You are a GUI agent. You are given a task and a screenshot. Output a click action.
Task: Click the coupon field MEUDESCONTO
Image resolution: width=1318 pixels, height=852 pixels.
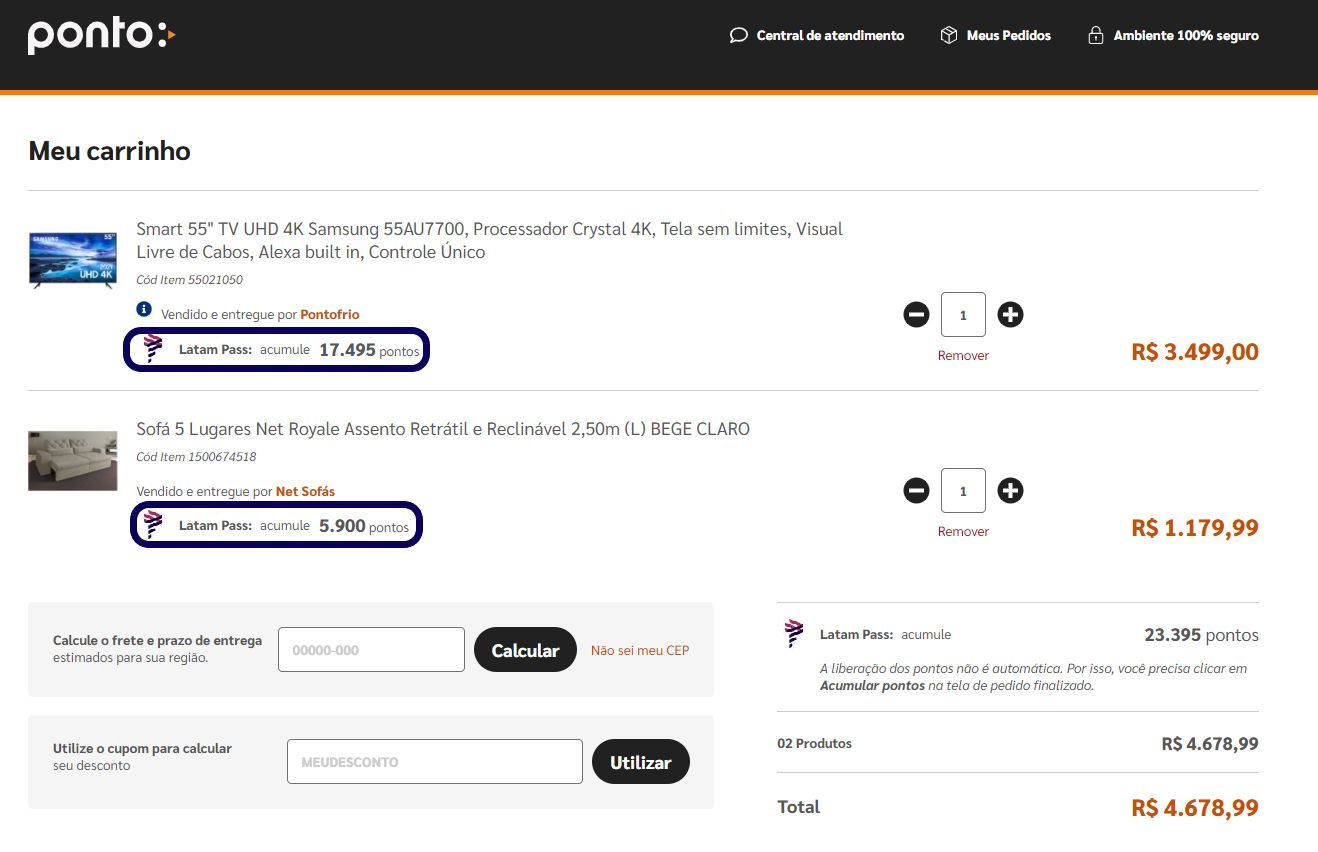tap(434, 762)
